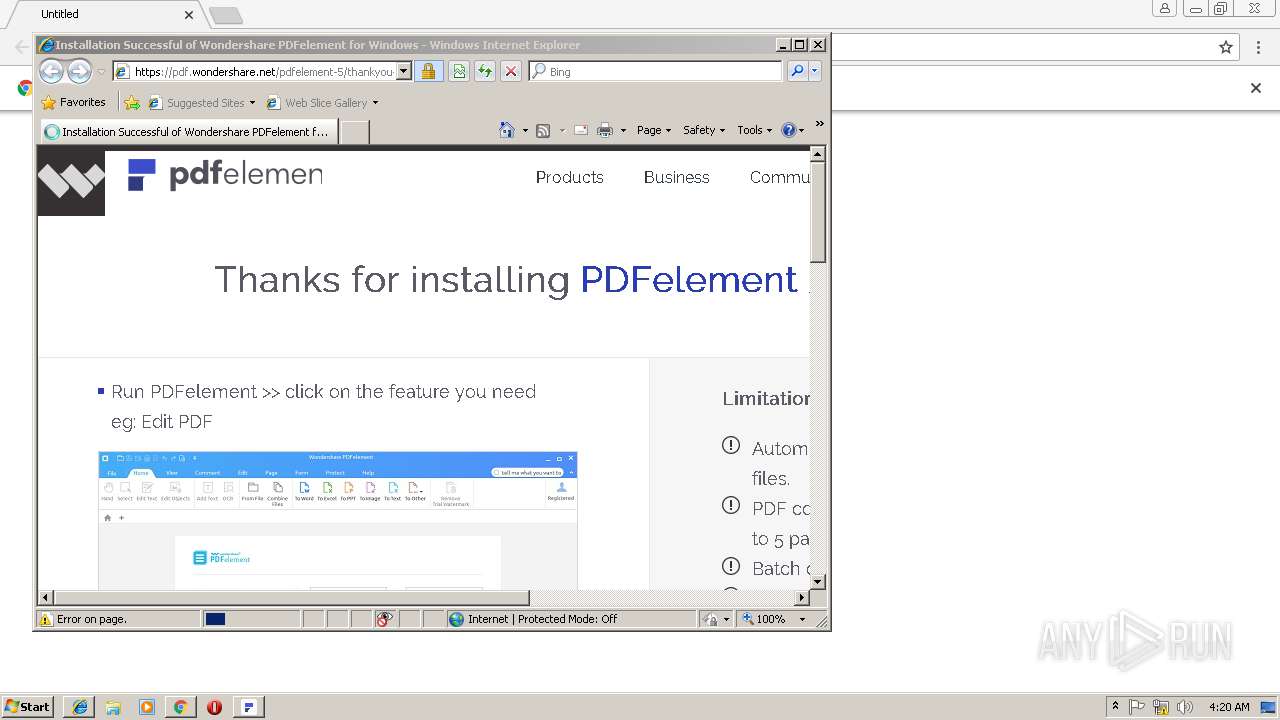
Task: Click into the Bing search box
Action: [655, 72]
